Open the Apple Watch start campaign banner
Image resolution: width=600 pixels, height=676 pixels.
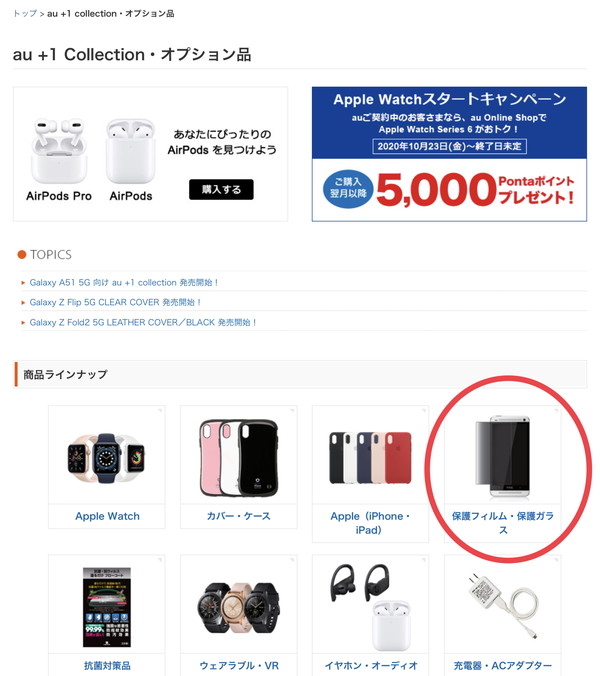coord(449,154)
